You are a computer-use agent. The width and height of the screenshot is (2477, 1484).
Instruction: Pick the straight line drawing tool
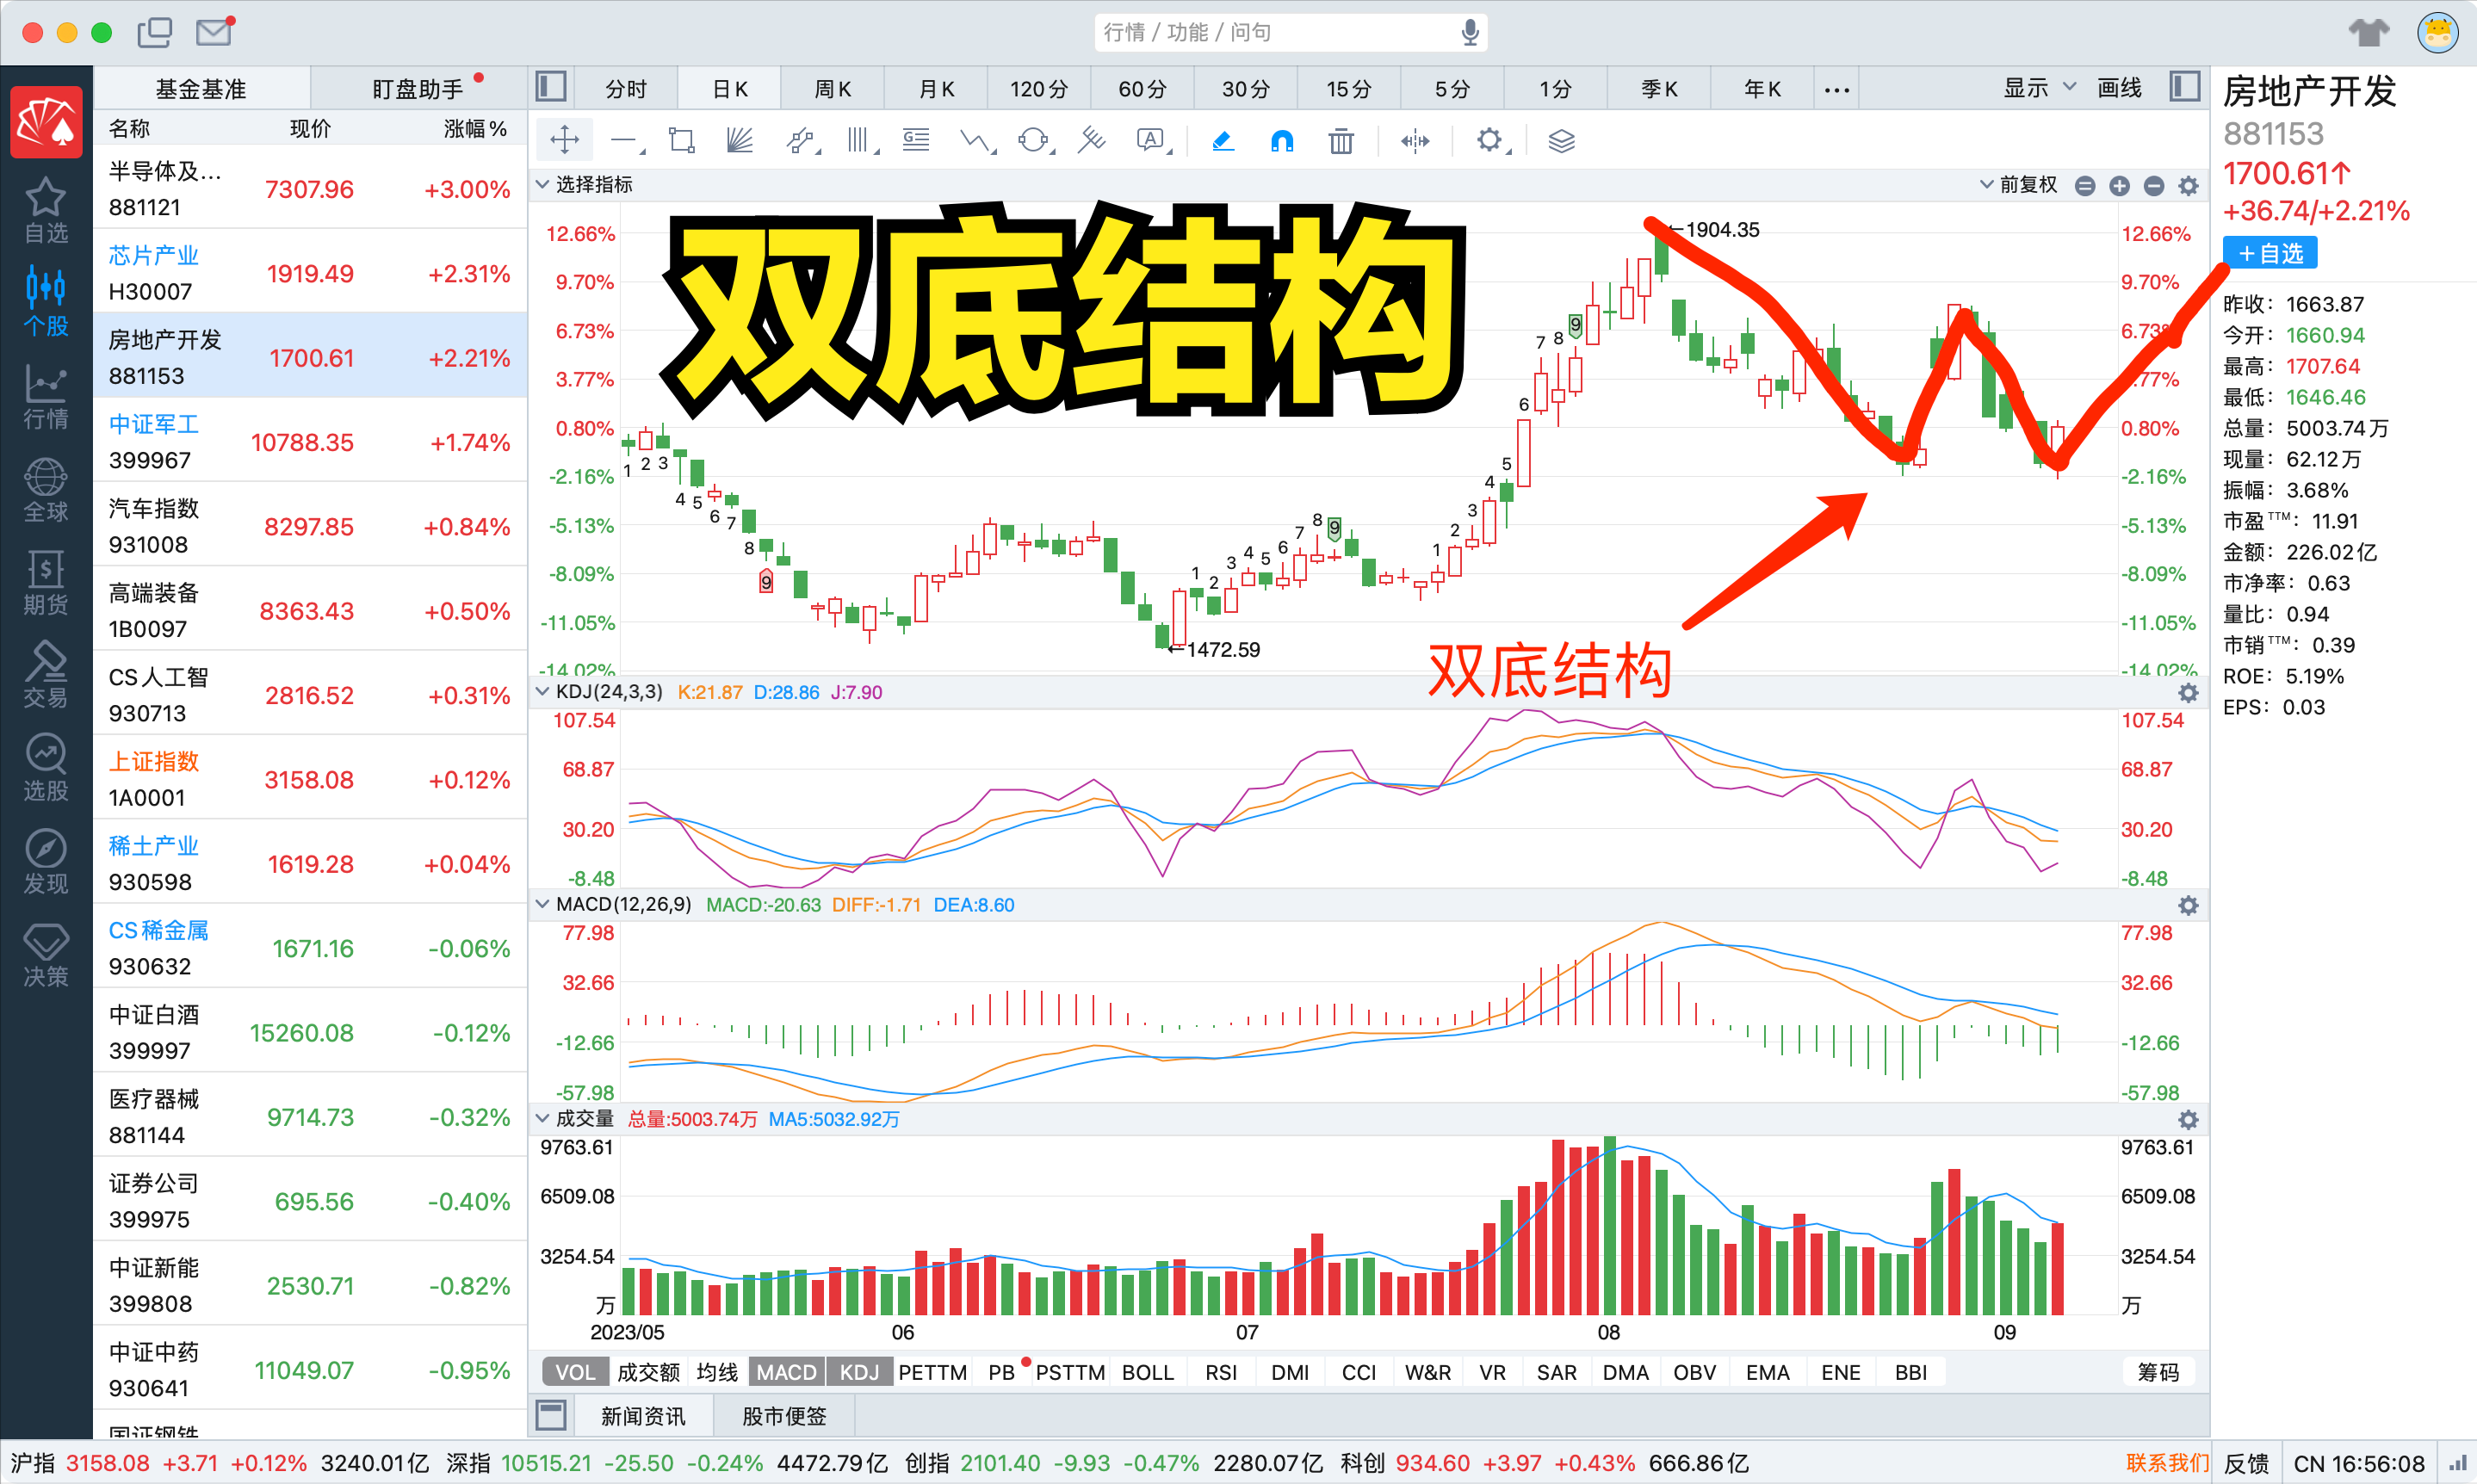tap(625, 141)
